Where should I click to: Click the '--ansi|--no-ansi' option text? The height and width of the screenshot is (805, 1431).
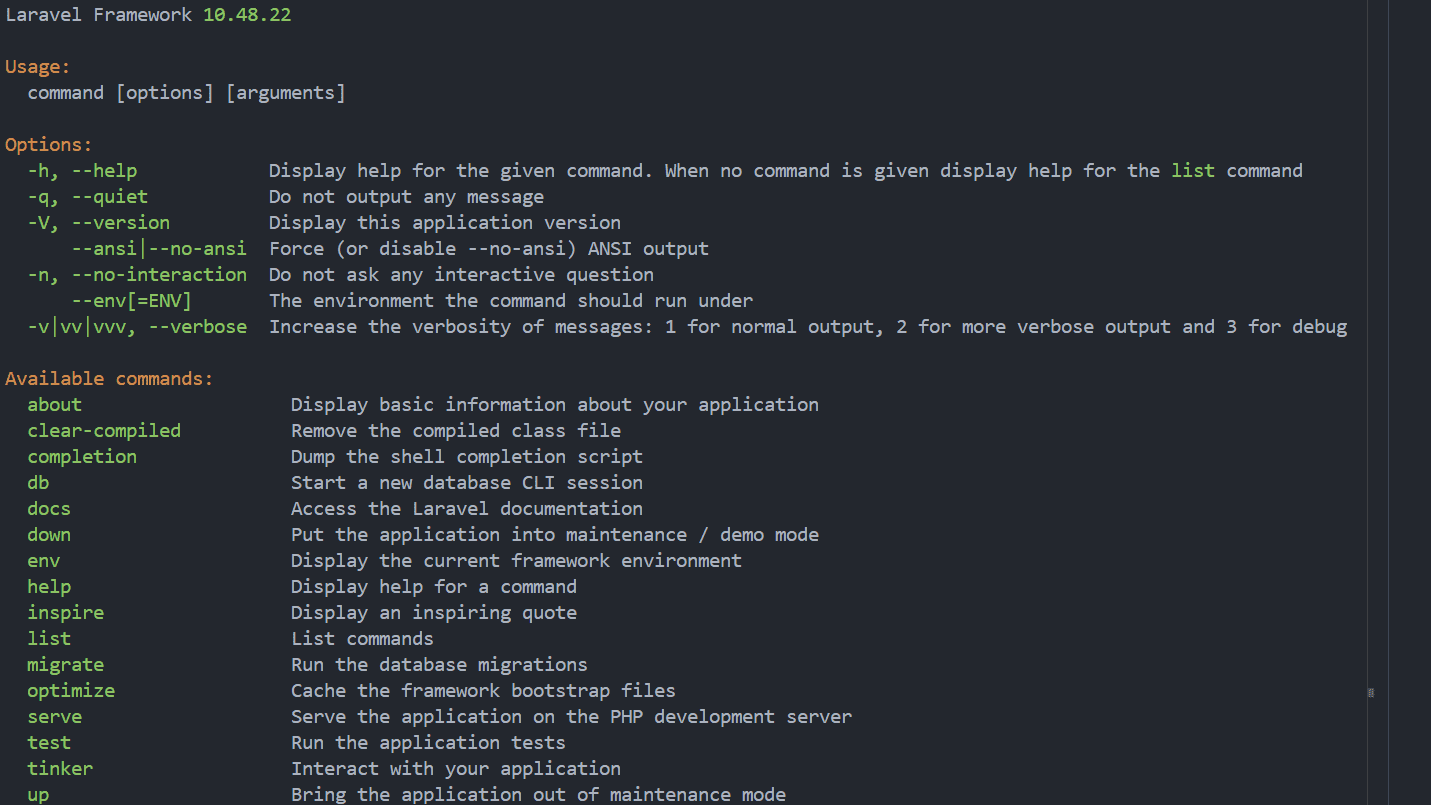(x=159, y=249)
